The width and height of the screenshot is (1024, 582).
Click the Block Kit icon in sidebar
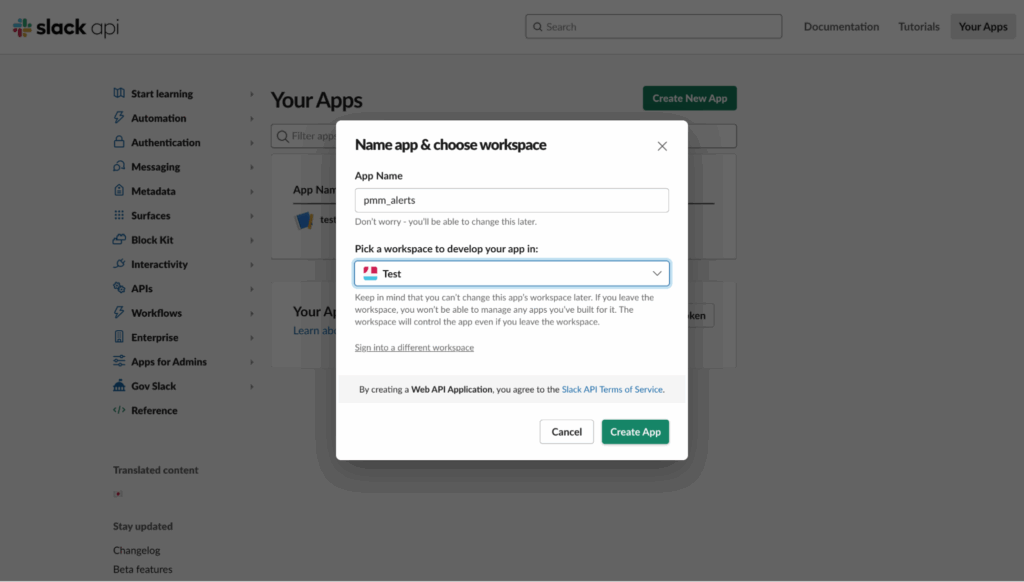119,240
